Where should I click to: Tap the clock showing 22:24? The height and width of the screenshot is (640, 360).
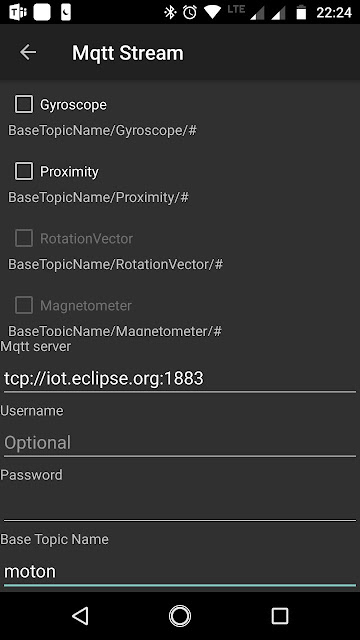[x=334, y=13]
